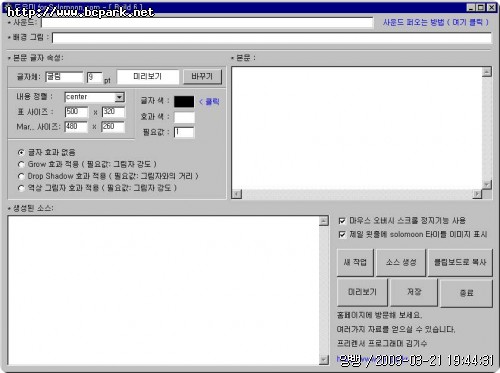Toggle solomoon 타이틀 이미지 표시 checkbox
Screen dimensions: 500x373
(342, 235)
